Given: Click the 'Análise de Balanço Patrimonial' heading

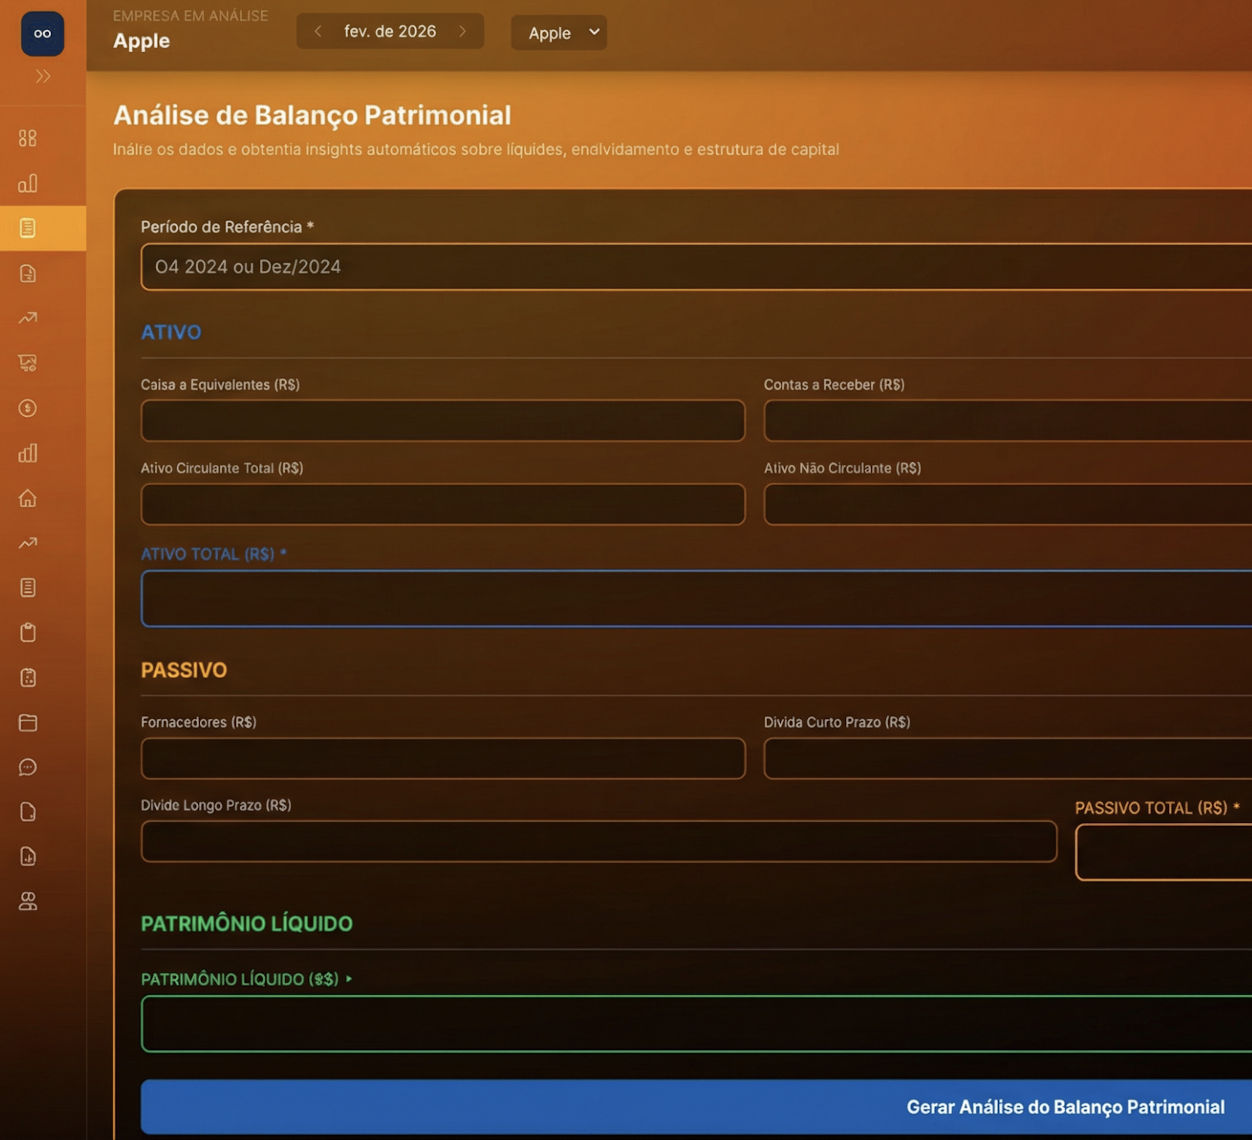Looking at the screenshot, I should pyautogui.click(x=312, y=115).
